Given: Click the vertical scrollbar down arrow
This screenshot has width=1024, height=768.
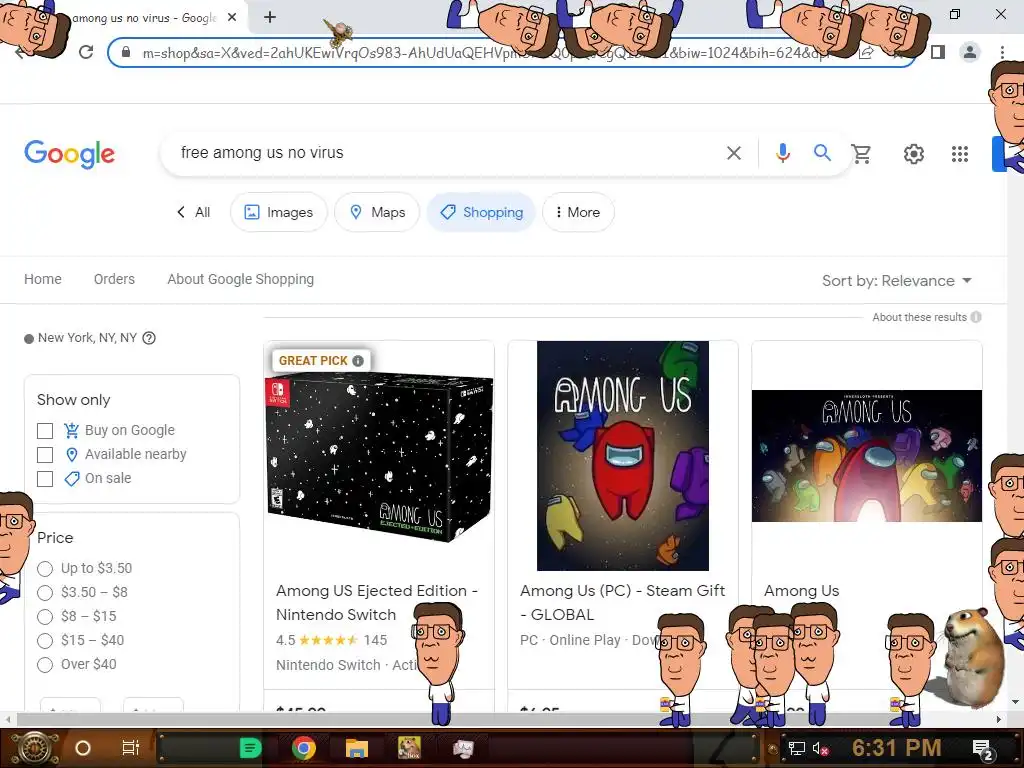Looking at the screenshot, I should 1015,701.
